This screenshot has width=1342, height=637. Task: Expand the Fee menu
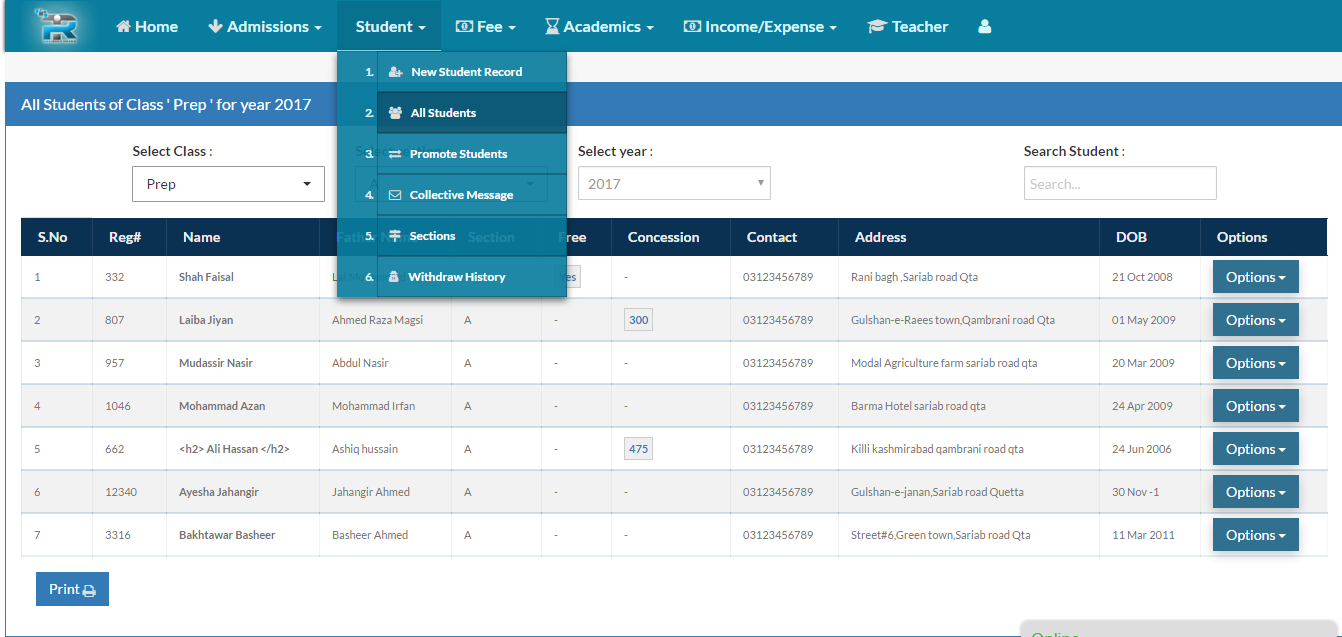coord(486,27)
